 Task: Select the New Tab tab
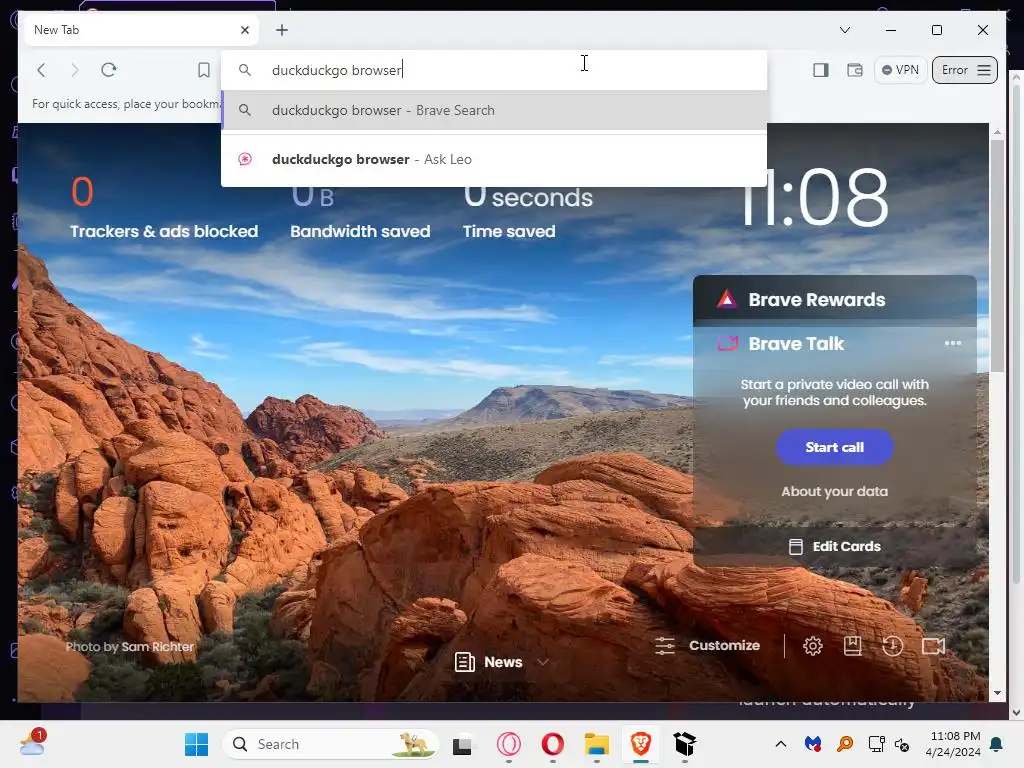click(140, 30)
